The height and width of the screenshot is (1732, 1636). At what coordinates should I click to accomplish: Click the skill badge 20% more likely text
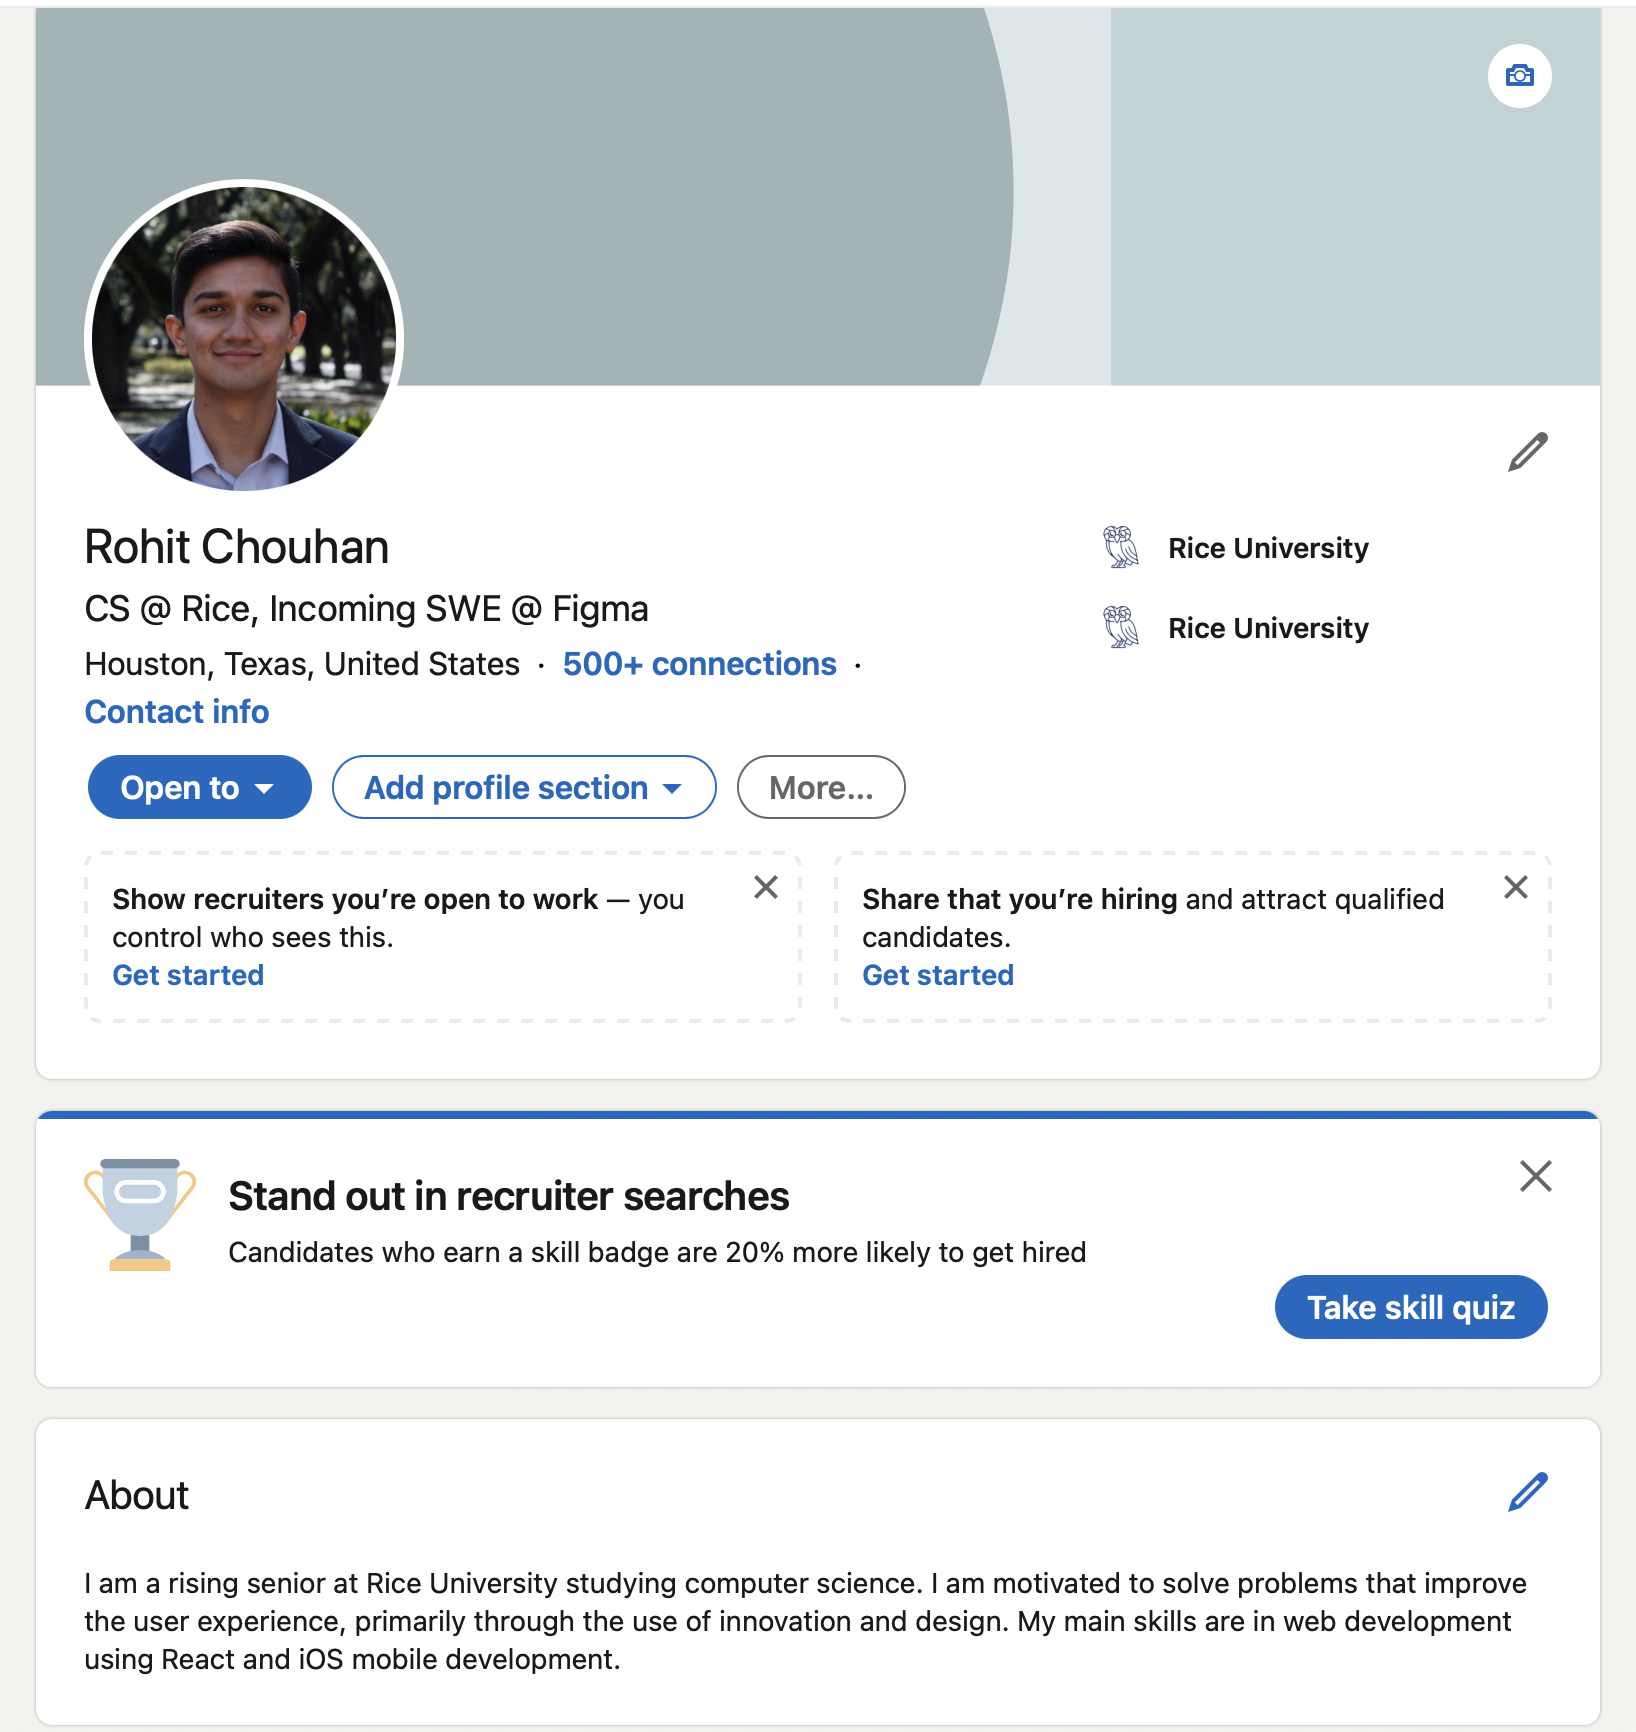pyautogui.click(x=657, y=1252)
